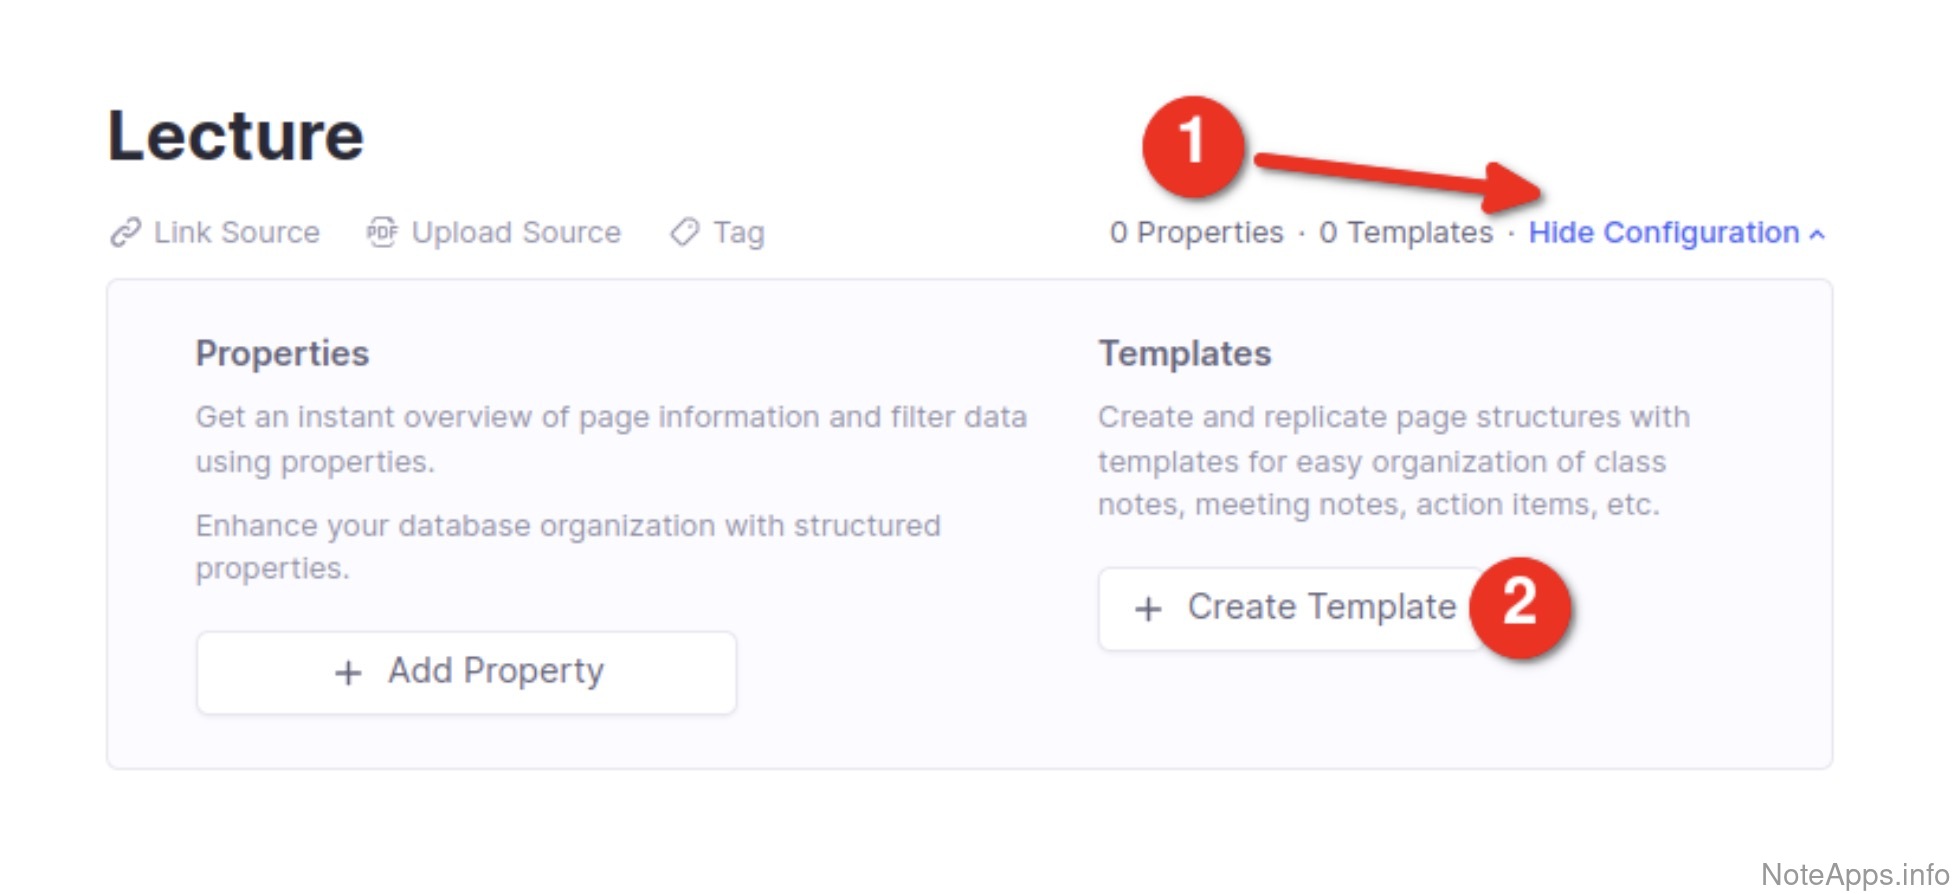Collapse configuration using the up chevron
1952x894 pixels.
click(1817, 234)
